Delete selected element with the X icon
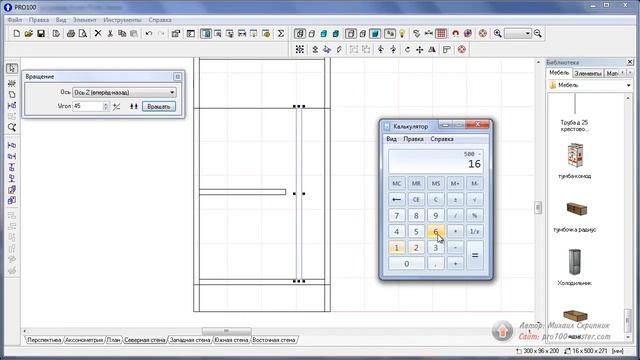The width and height of the screenshot is (640, 360). (98, 33)
